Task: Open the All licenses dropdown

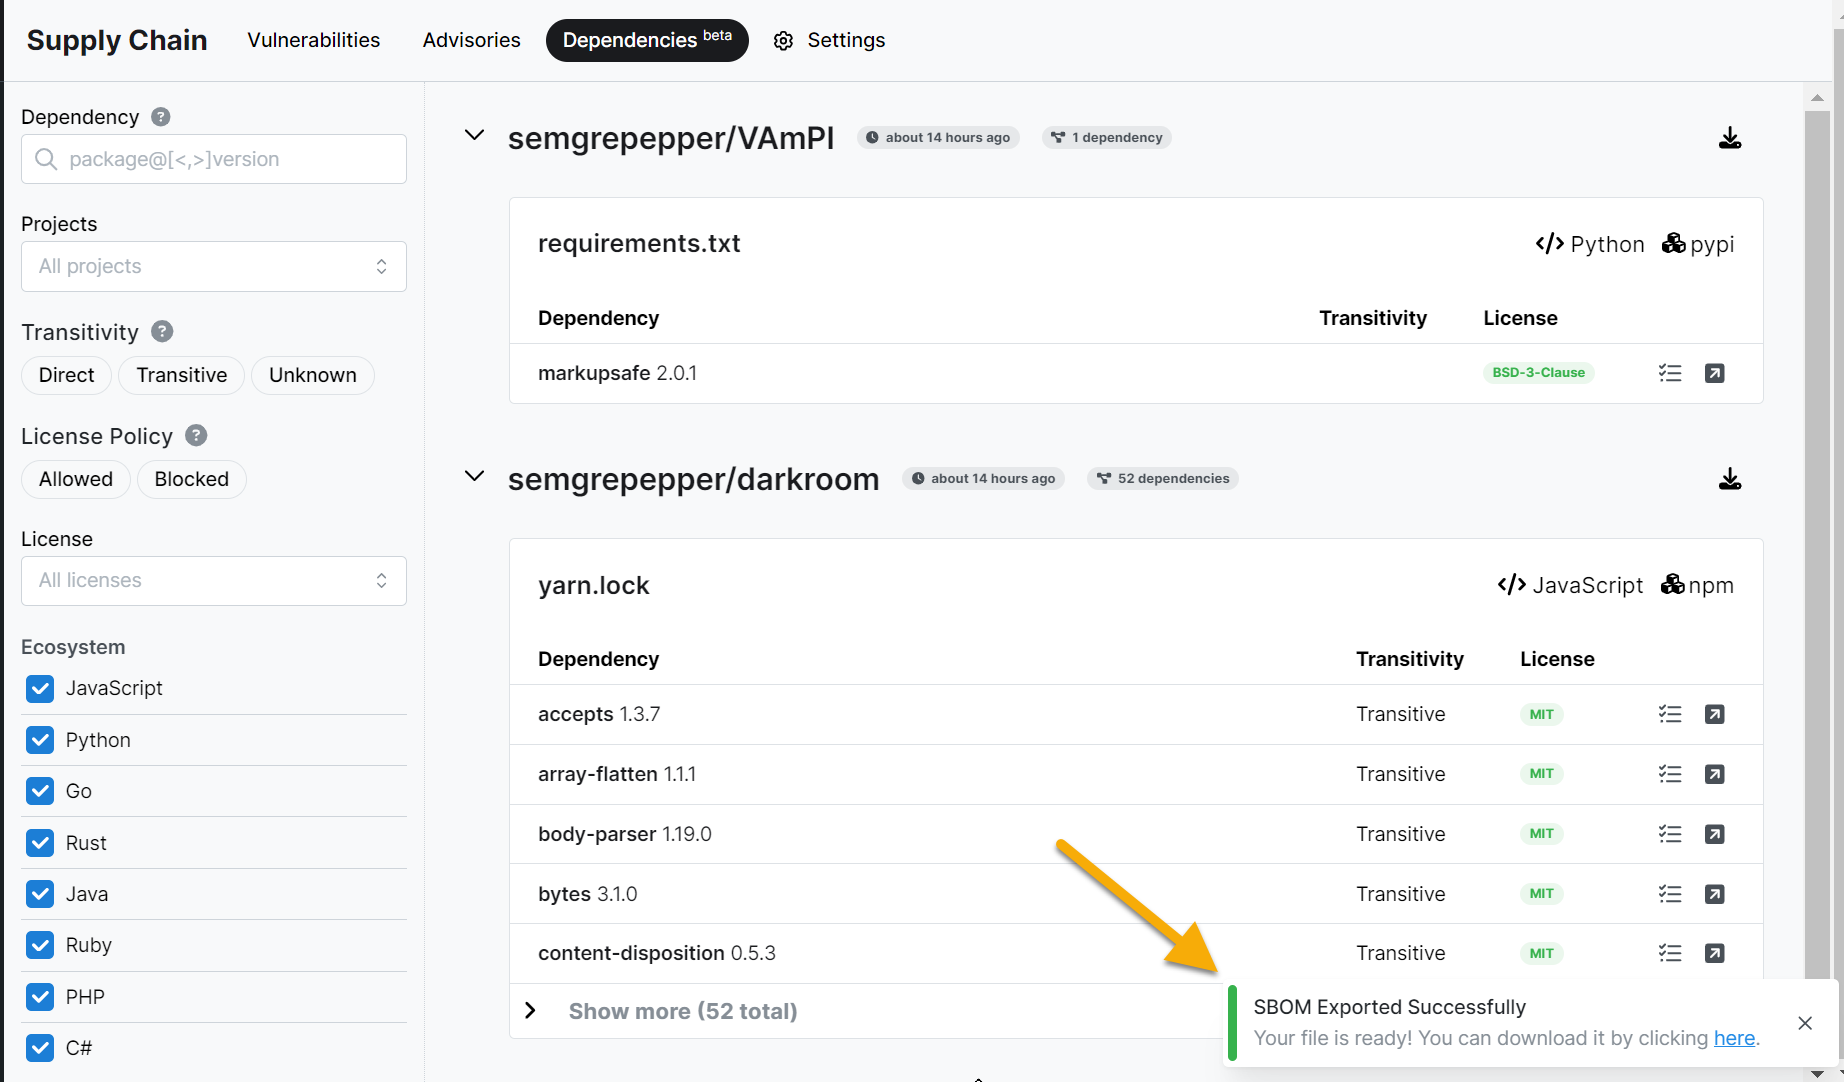Action: pyautogui.click(x=213, y=581)
